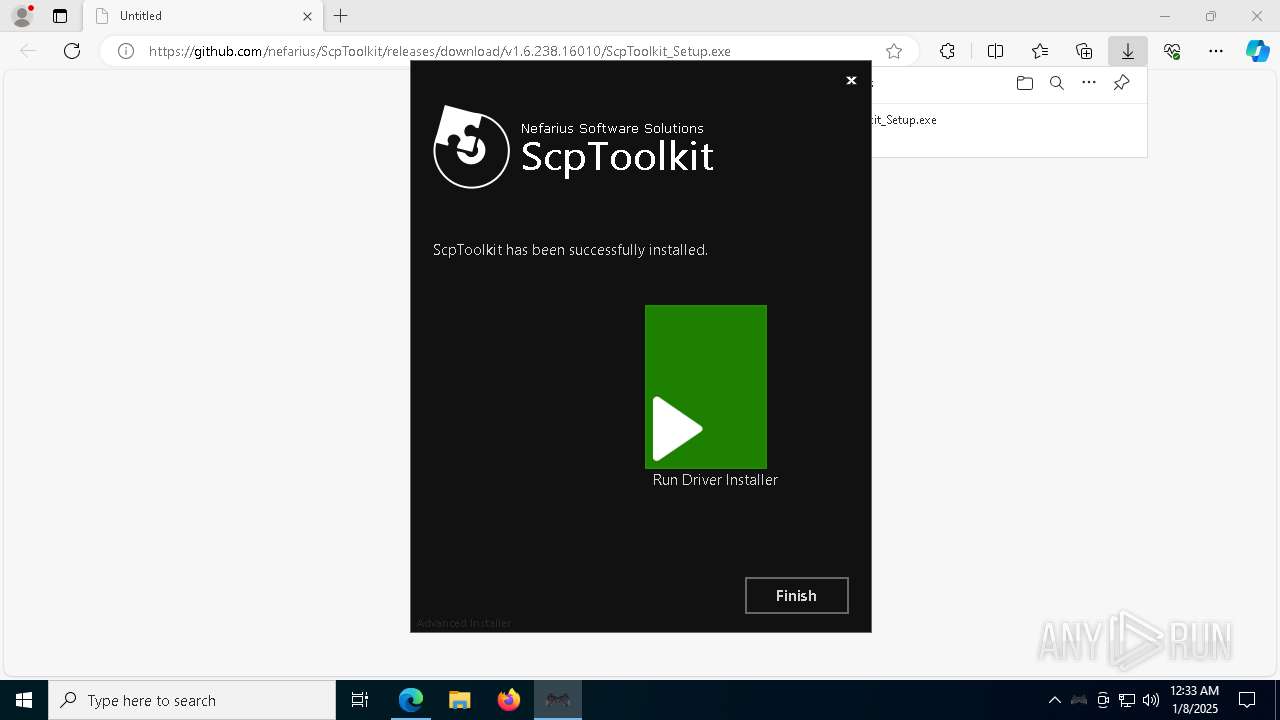Toggle the Downloads flyout button

(1128, 51)
